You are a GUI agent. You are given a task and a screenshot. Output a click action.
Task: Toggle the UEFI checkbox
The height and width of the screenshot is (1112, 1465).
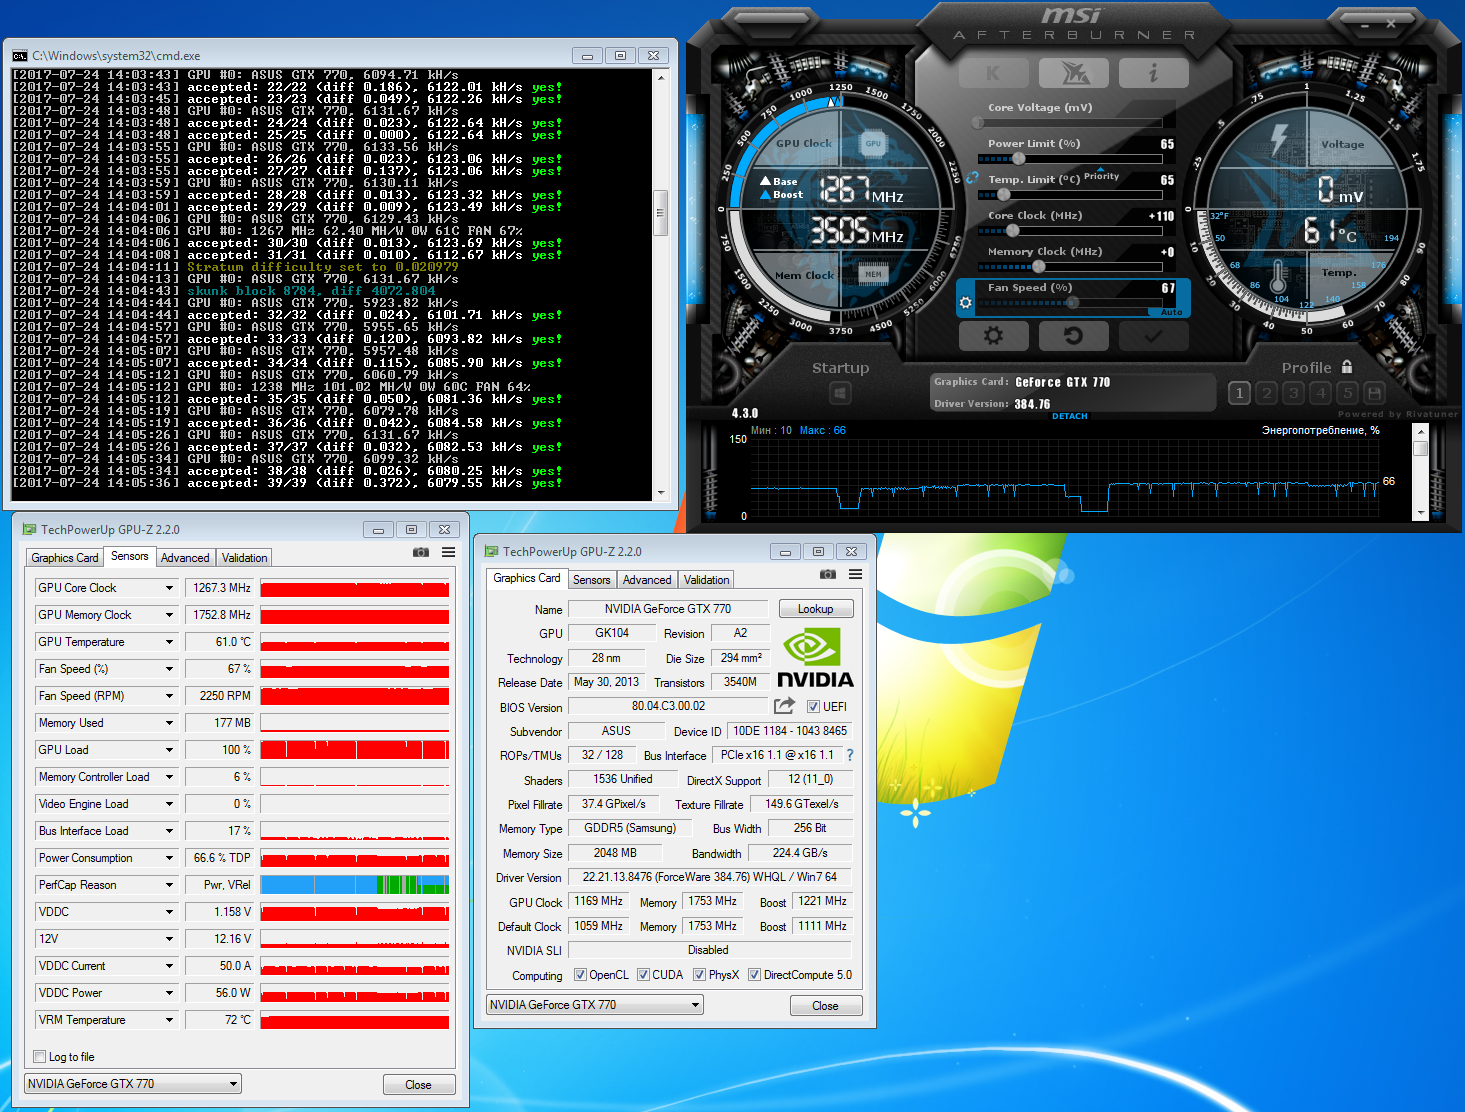(813, 707)
